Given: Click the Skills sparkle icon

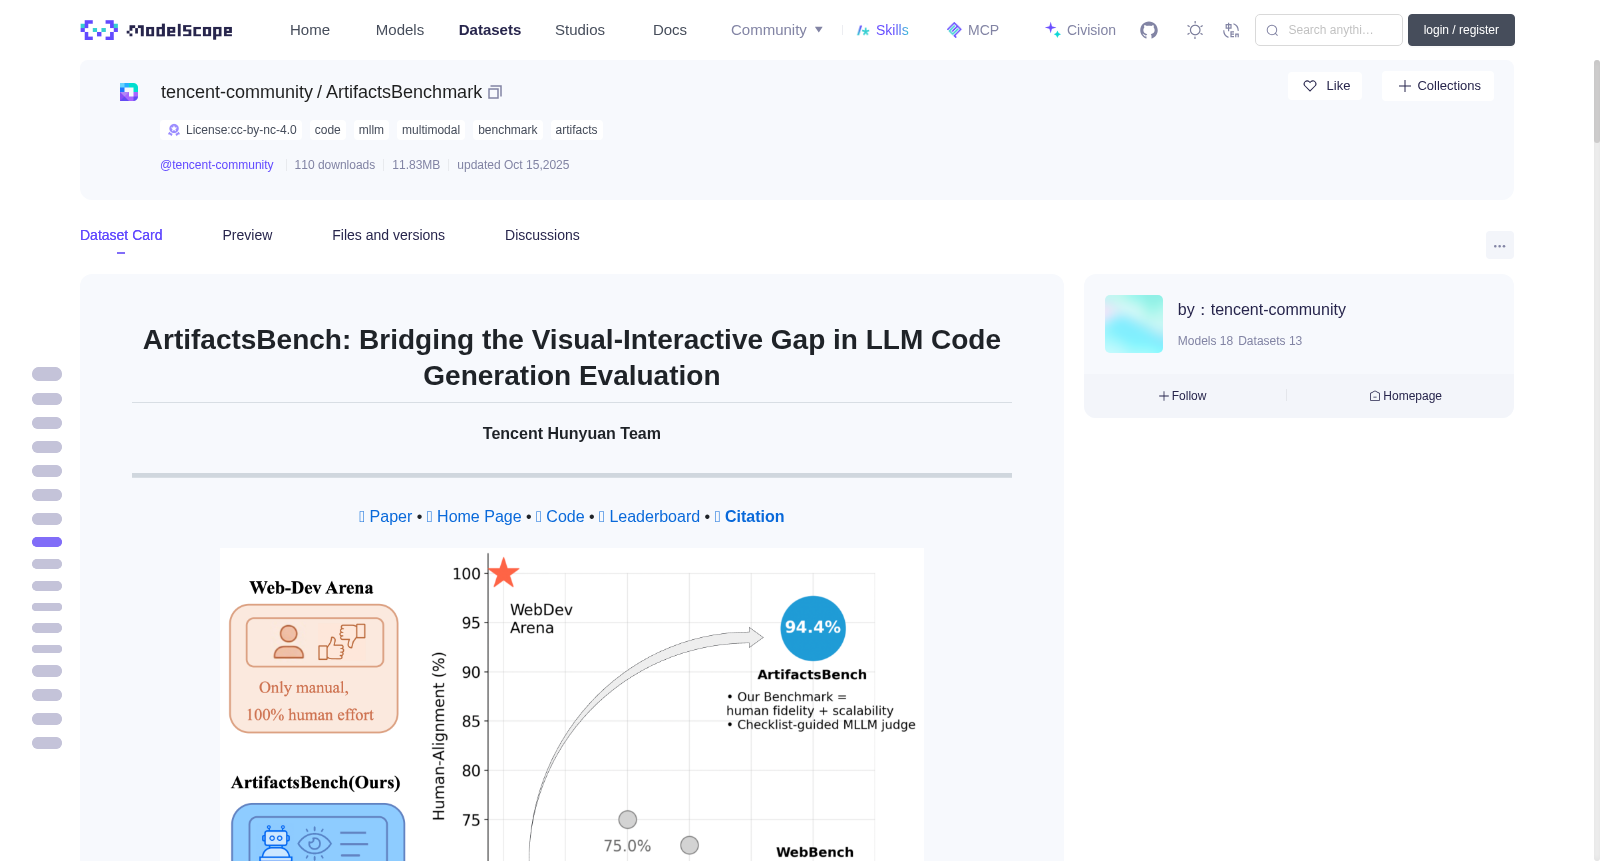Looking at the screenshot, I should coord(864,30).
